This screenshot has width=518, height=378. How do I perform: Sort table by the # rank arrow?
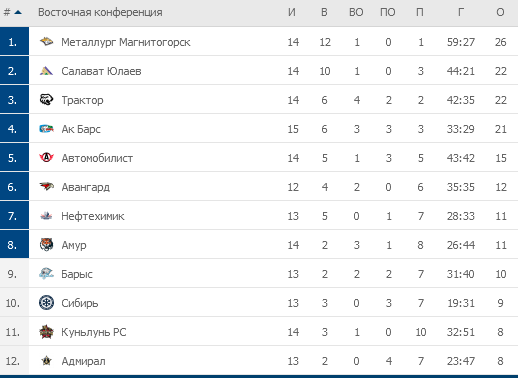(18, 13)
